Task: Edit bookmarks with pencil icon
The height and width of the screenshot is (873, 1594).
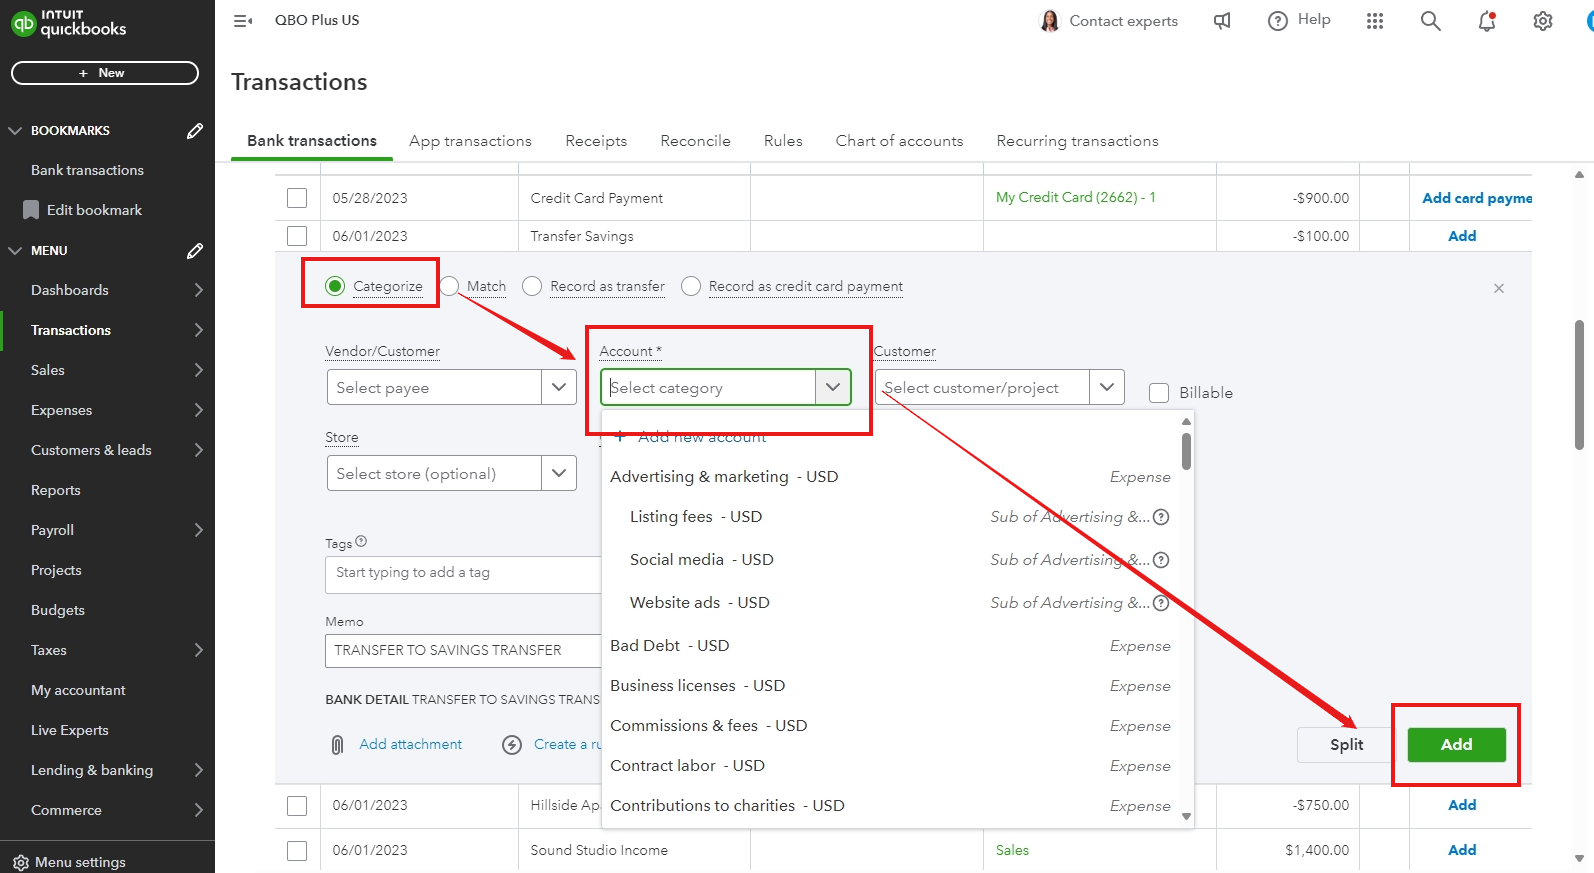Action: [x=195, y=131]
